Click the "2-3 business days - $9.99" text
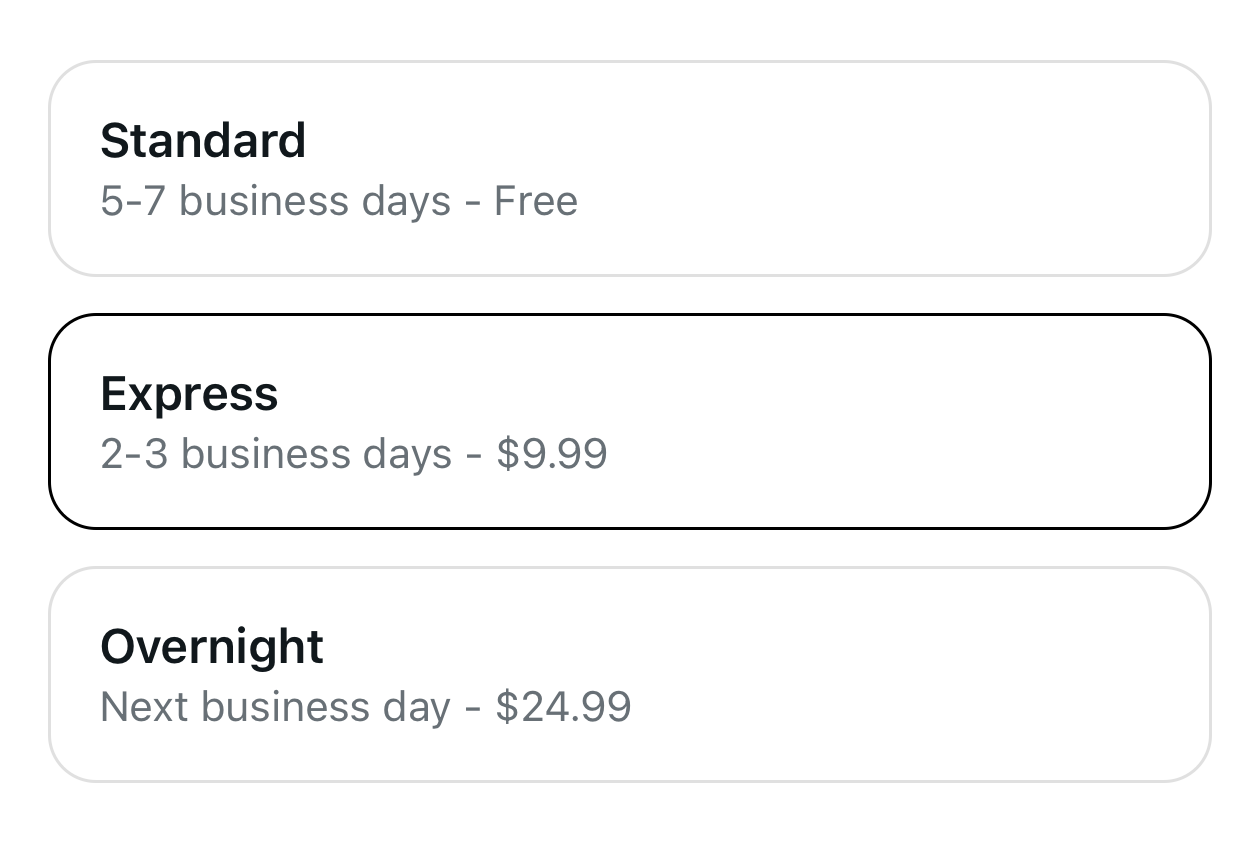Viewport: 1260px width, 842px height. pos(354,454)
